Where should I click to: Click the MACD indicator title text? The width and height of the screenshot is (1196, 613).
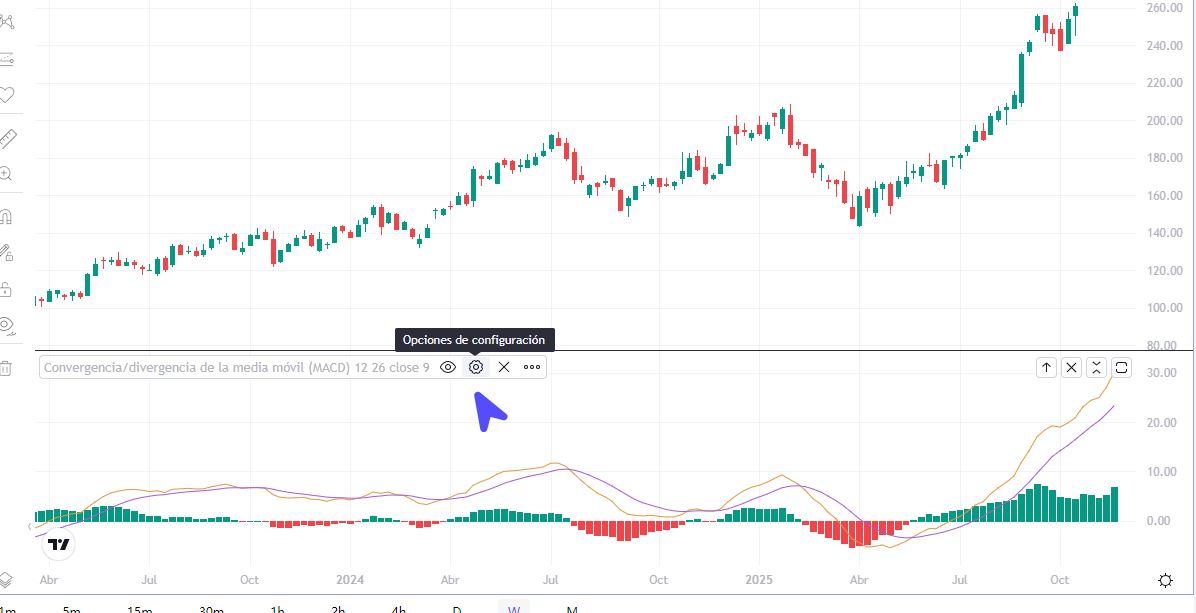click(236, 367)
